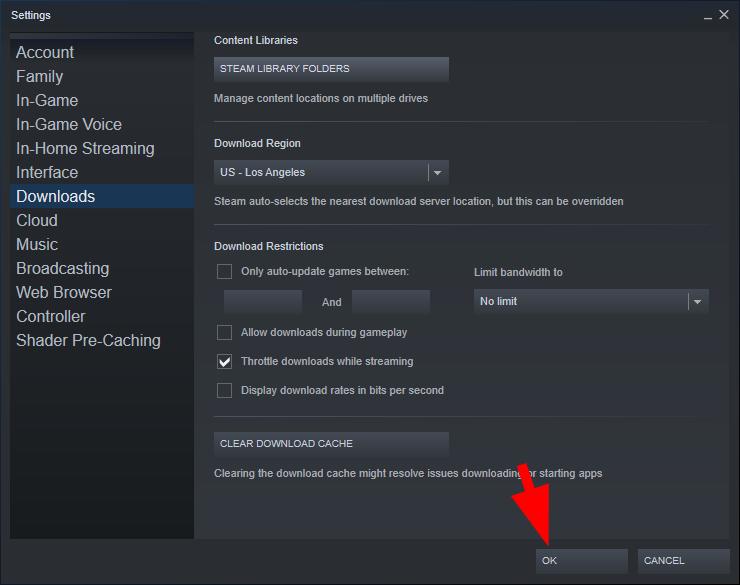This screenshot has width=740, height=585.
Task: Enable Display download rates in bits
Action: point(224,391)
